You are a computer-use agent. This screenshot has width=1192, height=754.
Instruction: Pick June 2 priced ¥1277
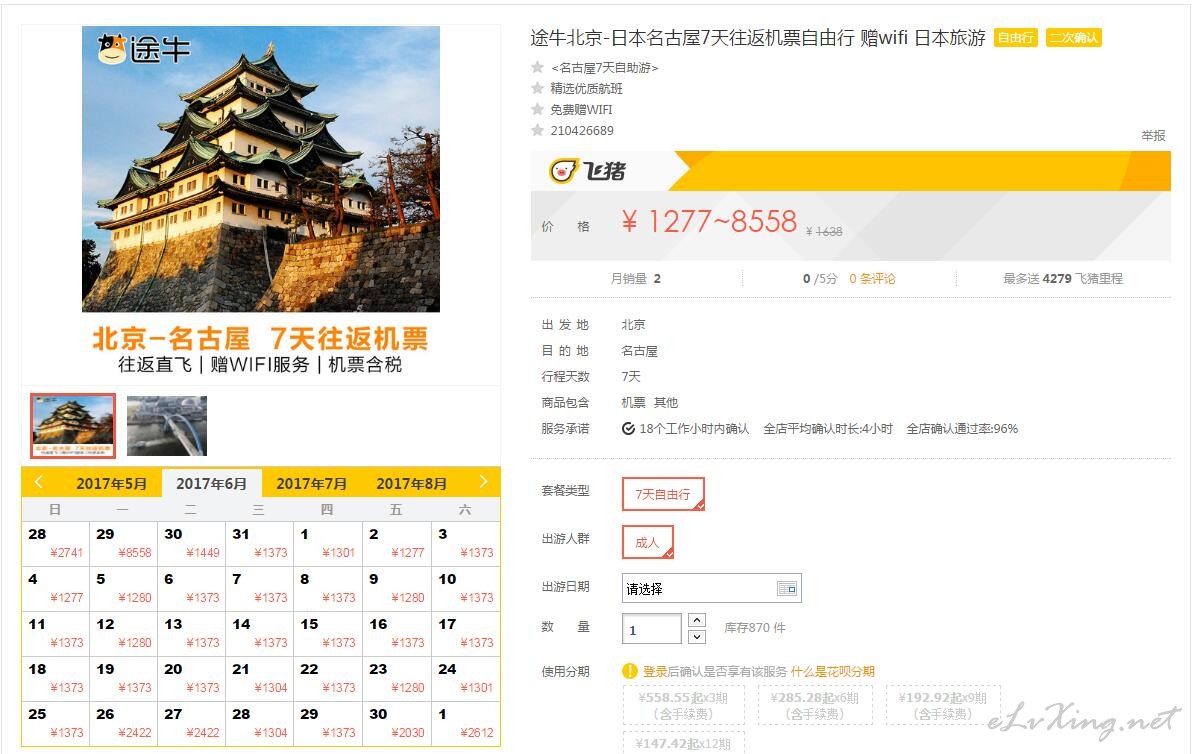tap(397, 543)
